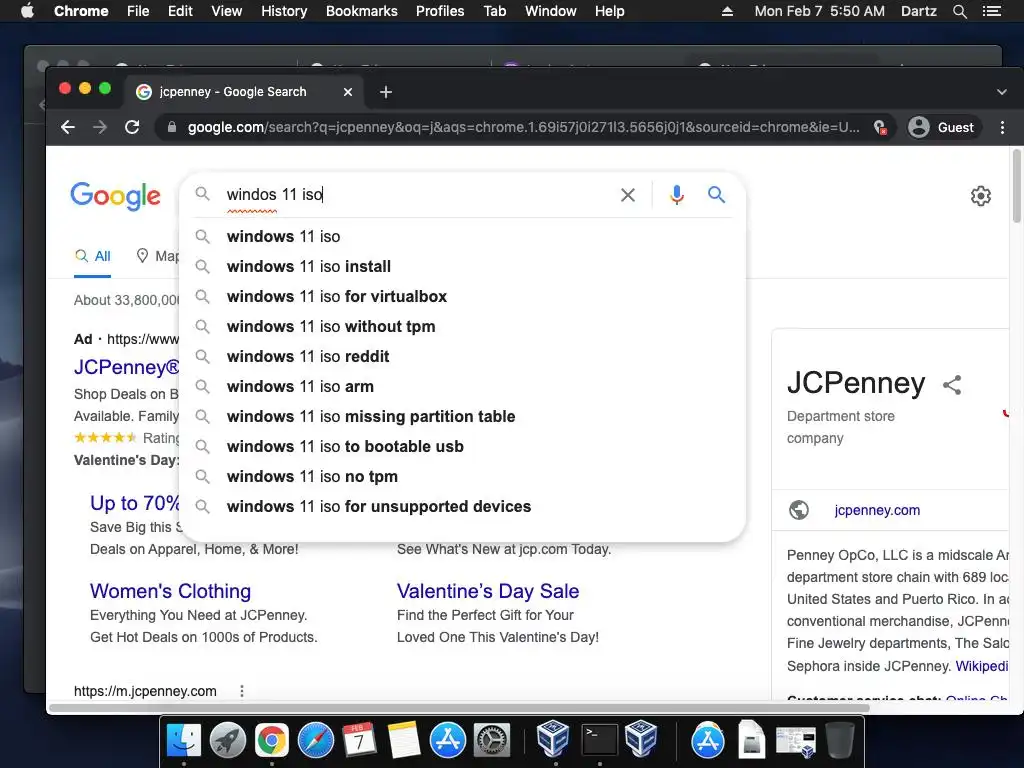This screenshot has height=768, width=1024.
Task: Open the Wikipedia link in description
Action: click(x=982, y=666)
